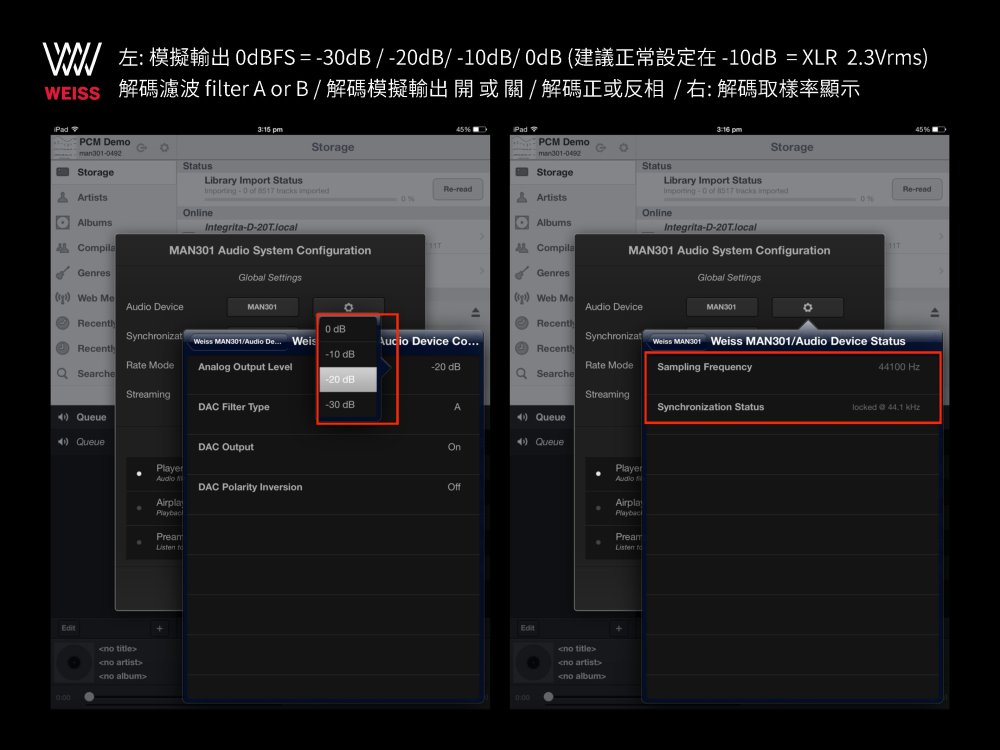The height and width of the screenshot is (750, 1000).
Task: Click playback position knob in right iPad
Action: click(548, 697)
